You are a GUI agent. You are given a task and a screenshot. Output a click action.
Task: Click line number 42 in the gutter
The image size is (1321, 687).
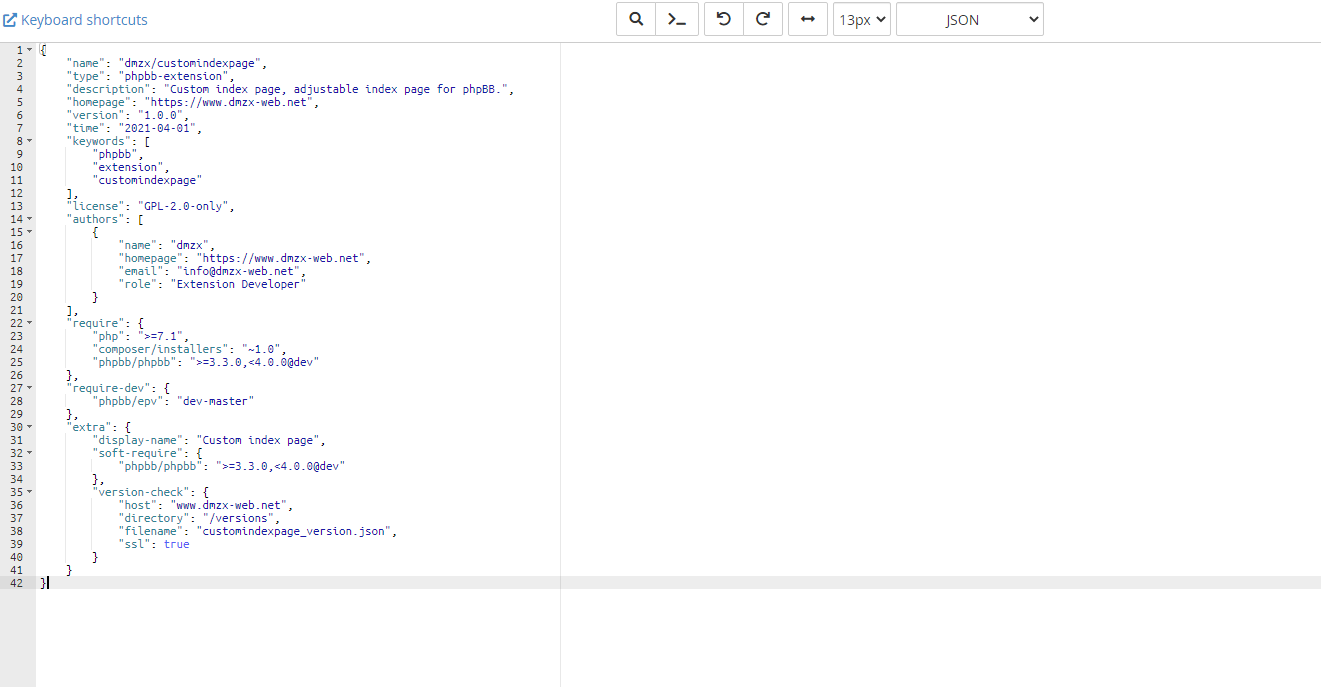(x=16, y=583)
